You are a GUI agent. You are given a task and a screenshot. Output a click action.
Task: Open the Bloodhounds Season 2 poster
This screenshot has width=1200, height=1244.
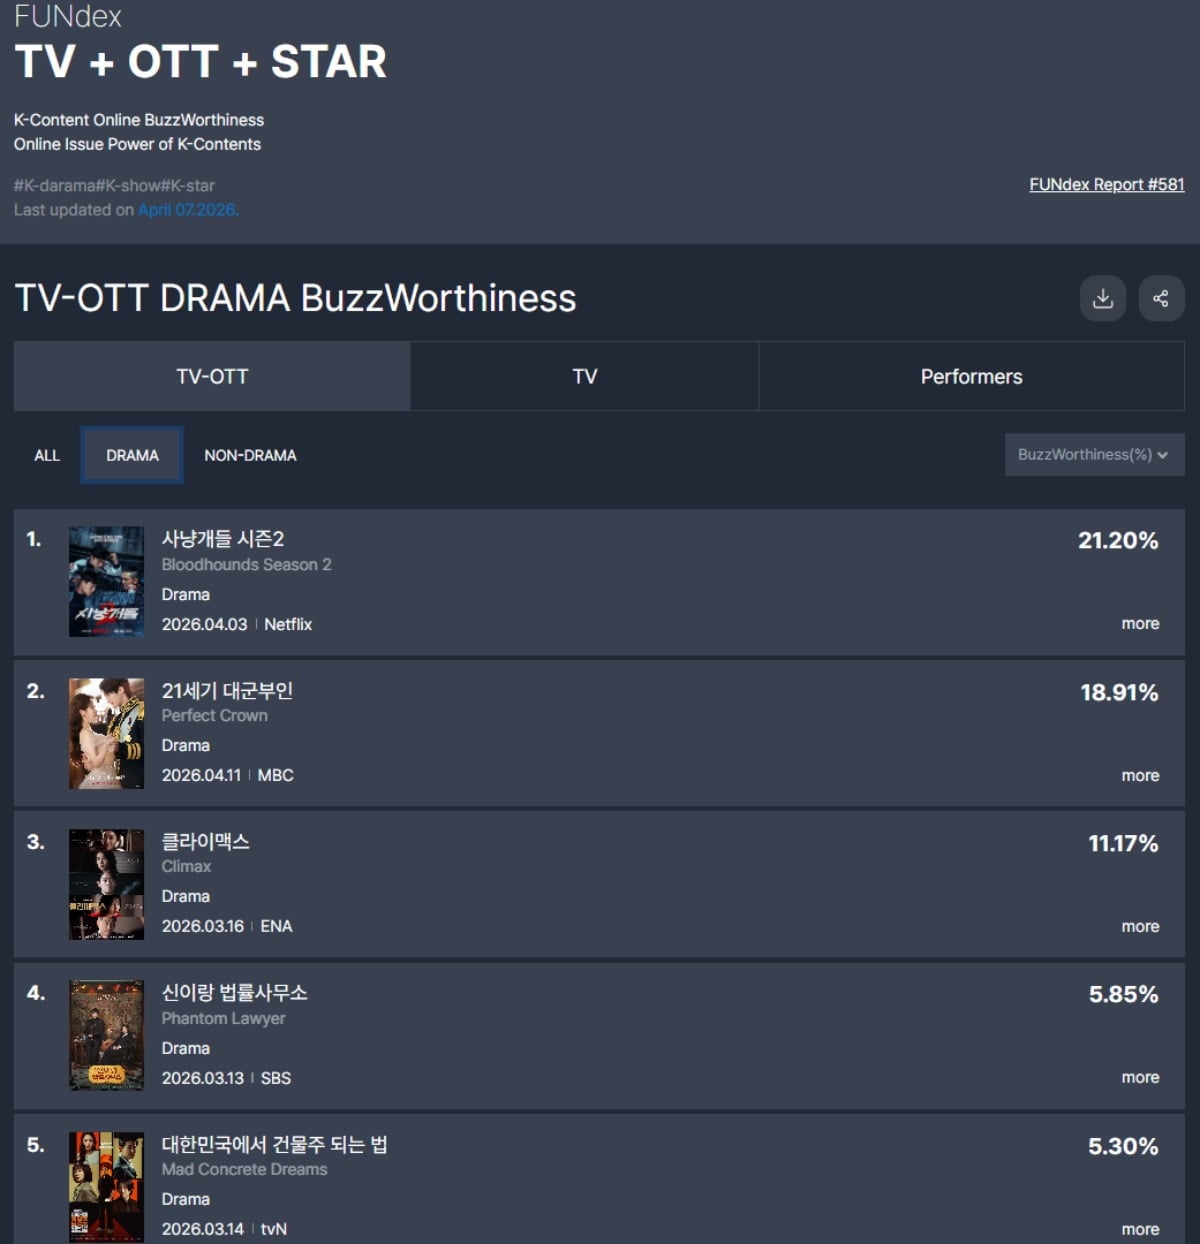[x=106, y=582]
